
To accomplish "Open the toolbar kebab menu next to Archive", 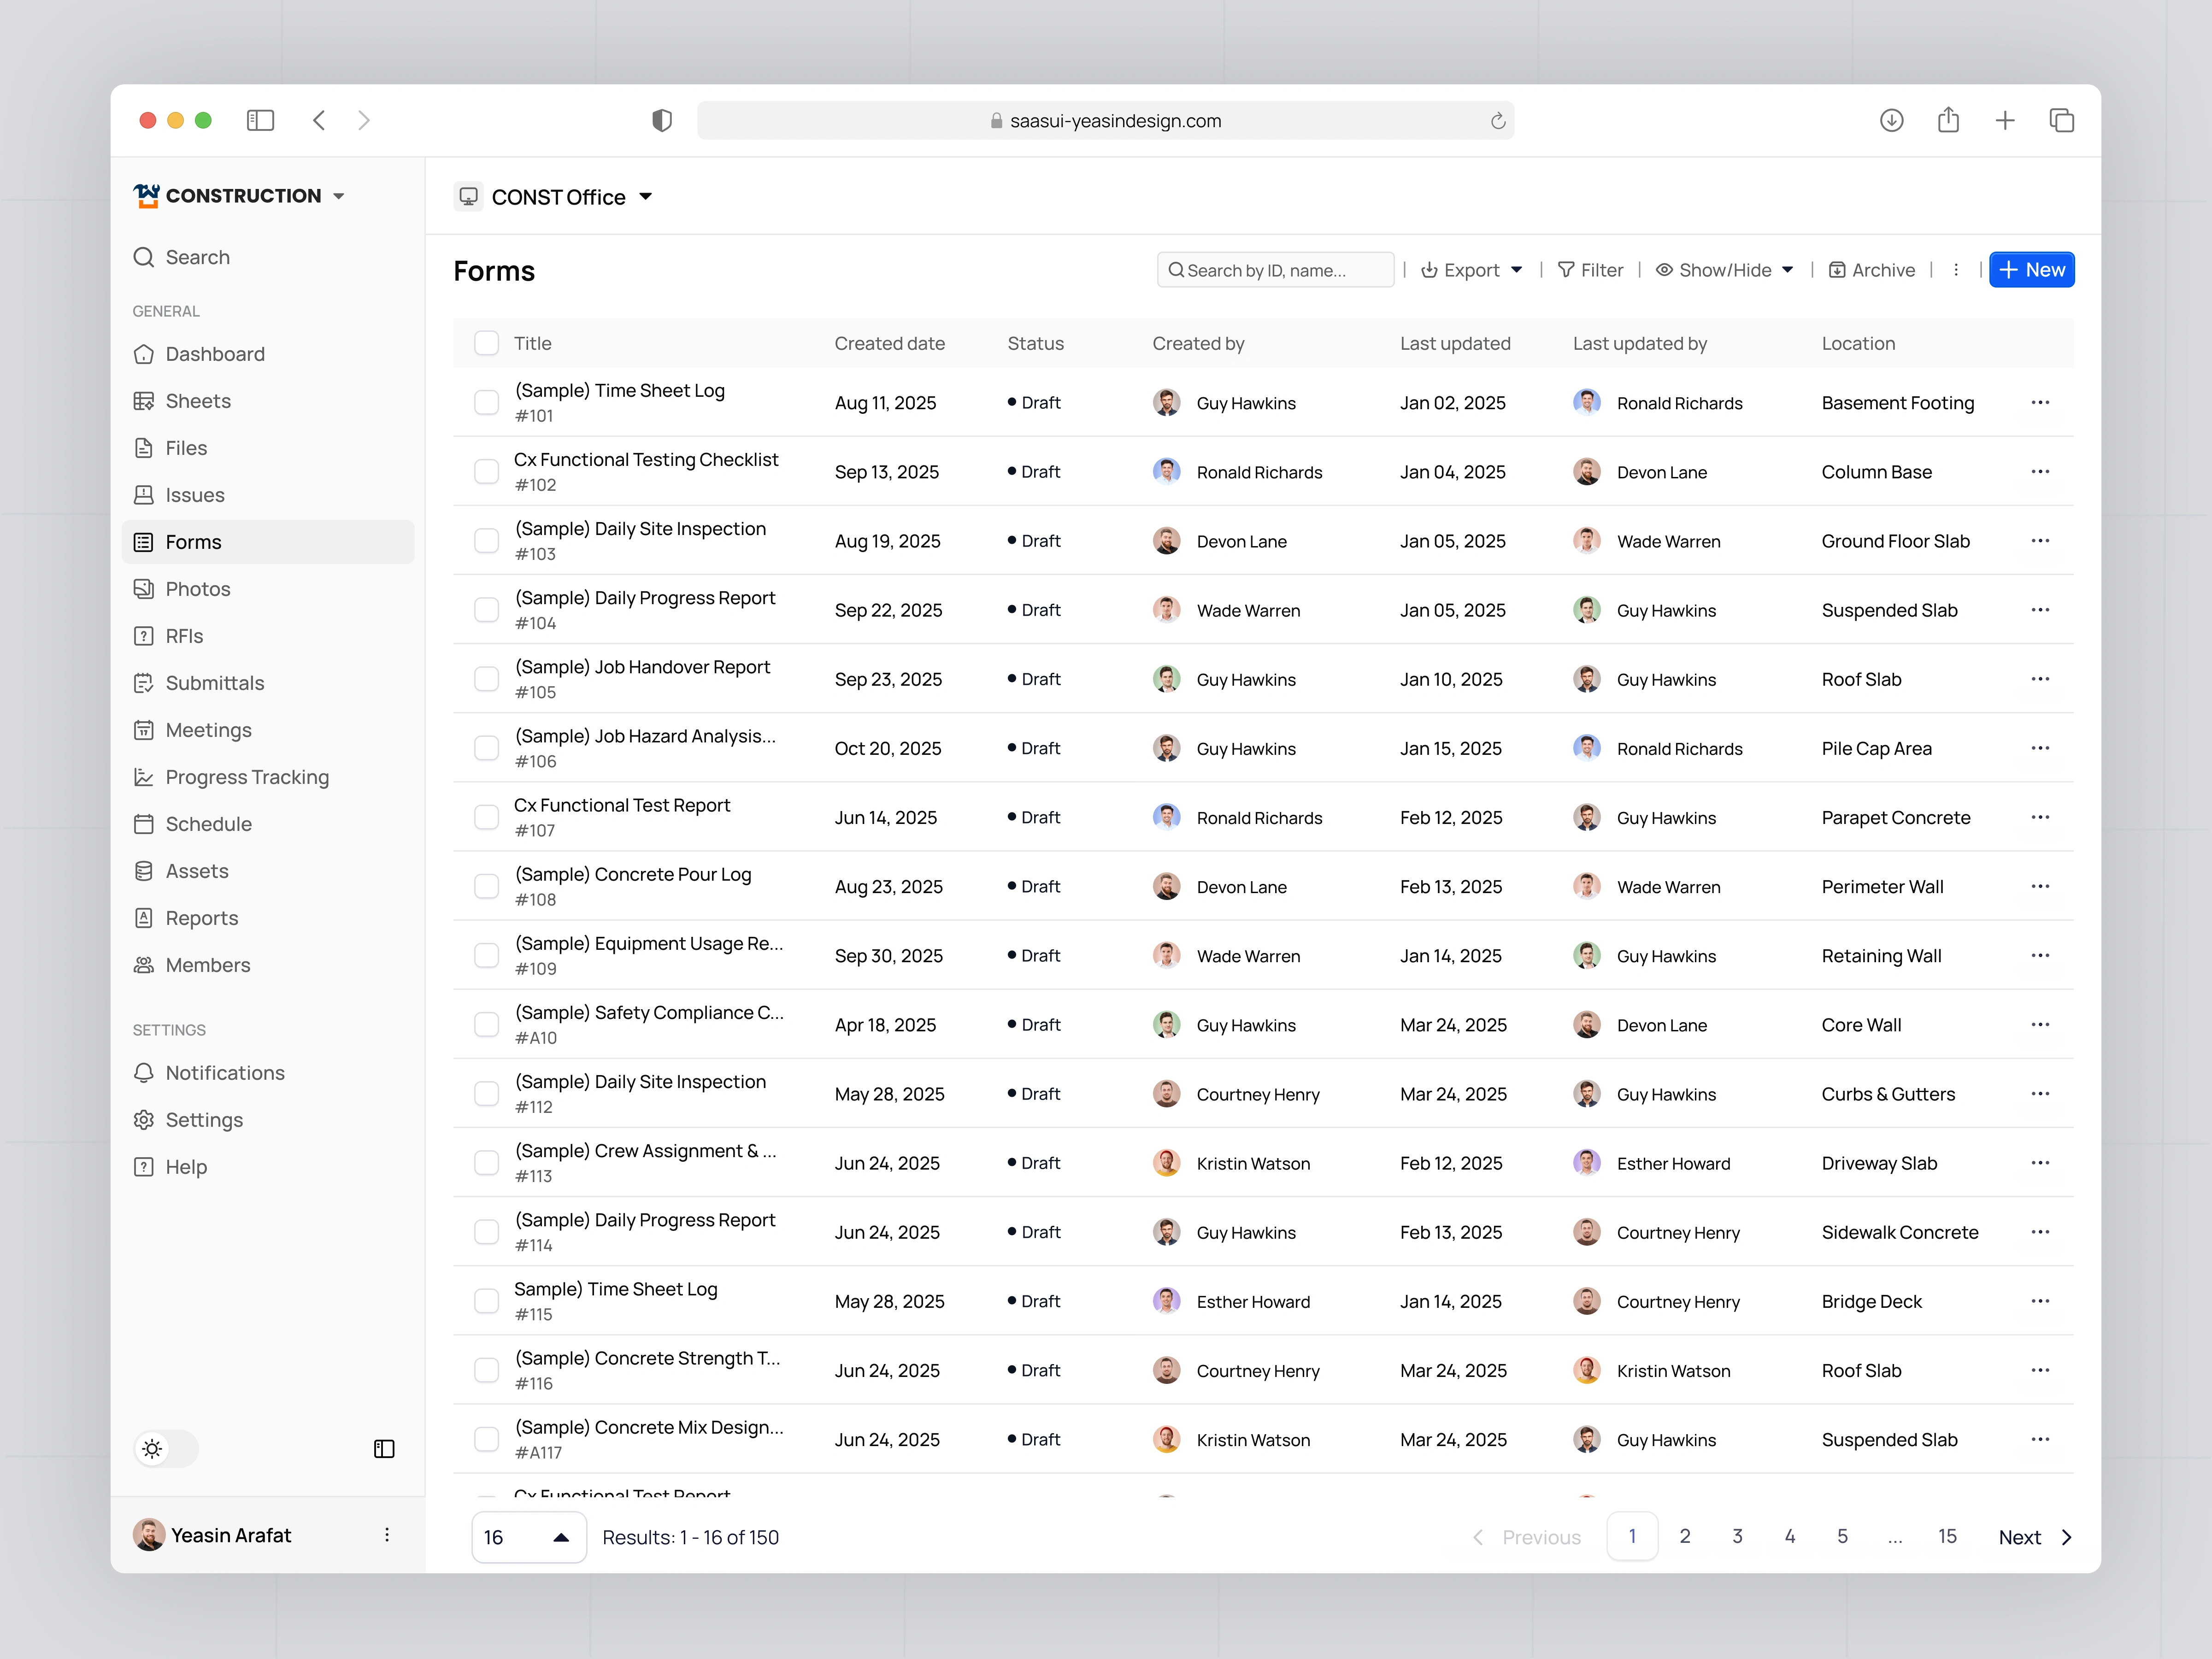I will (x=1955, y=270).
